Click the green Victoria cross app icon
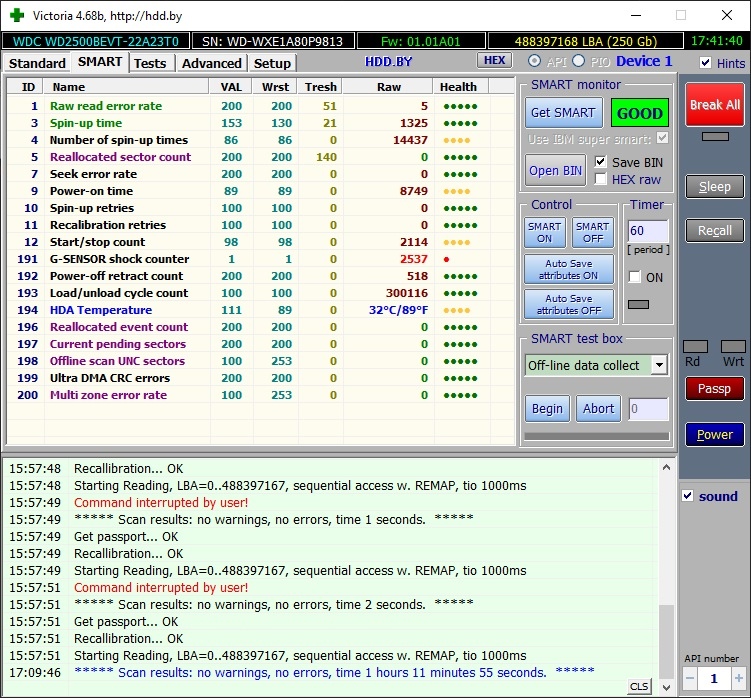The height and width of the screenshot is (698, 751). (x=16, y=16)
